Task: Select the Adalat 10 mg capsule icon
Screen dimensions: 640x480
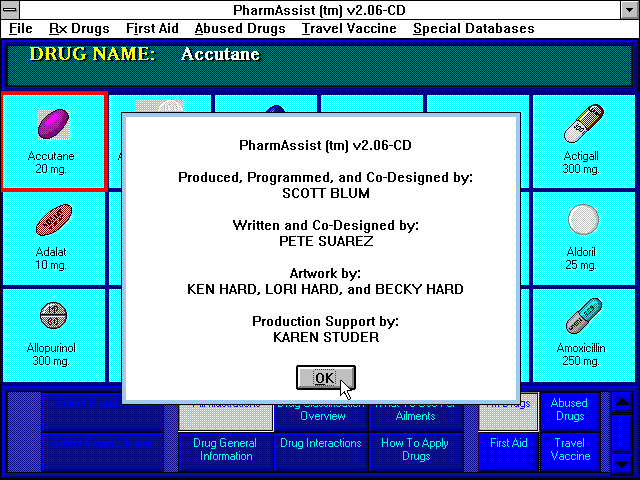Action: click(53, 220)
